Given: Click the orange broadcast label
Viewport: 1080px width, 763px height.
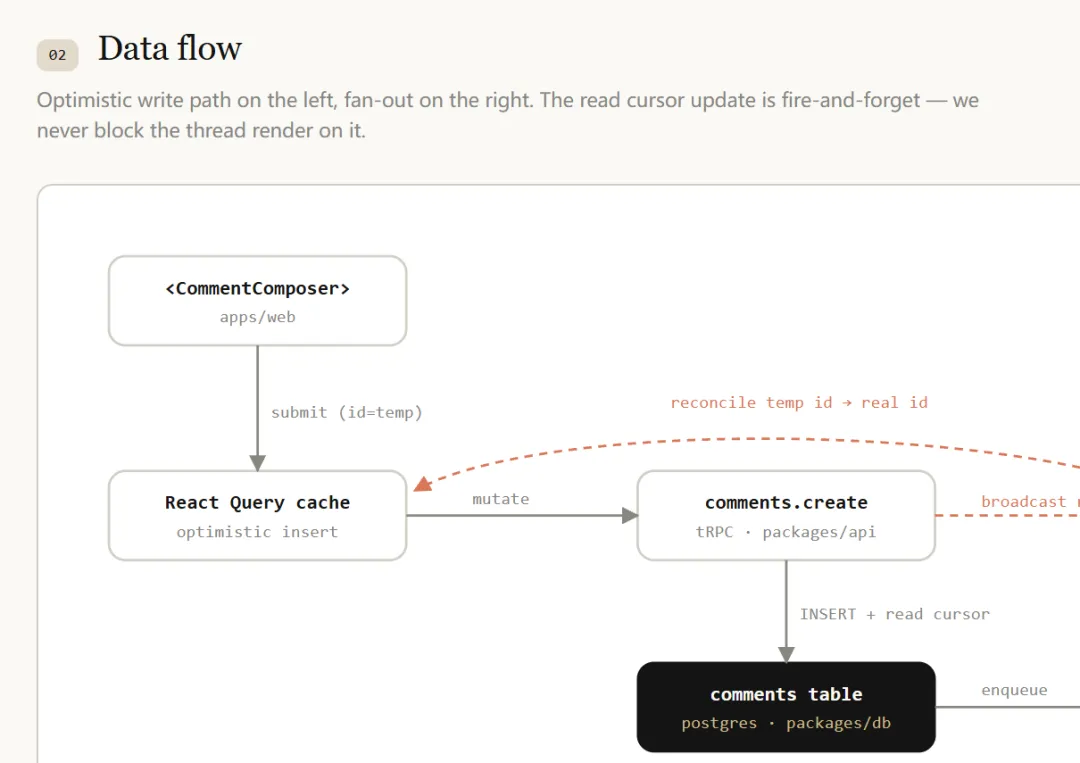Looking at the screenshot, I should click(1024, 501).
